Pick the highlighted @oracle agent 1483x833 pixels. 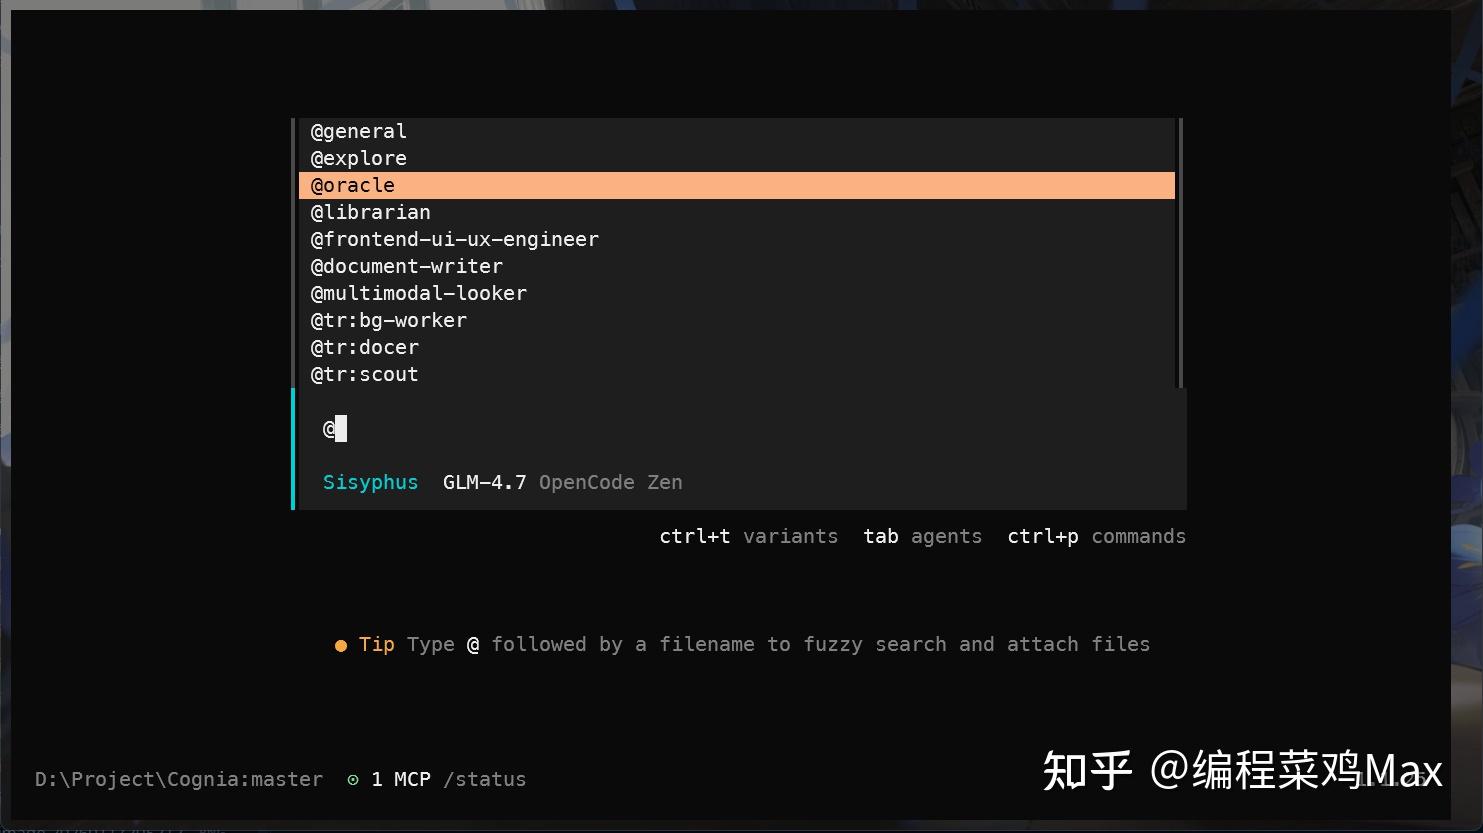coord(737,185)
